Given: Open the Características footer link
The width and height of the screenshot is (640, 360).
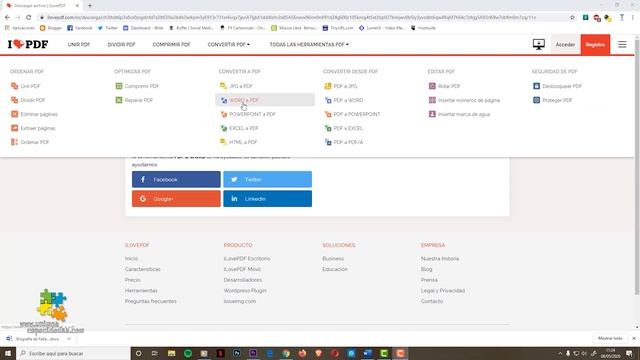Looking at the screenshot, I should (142, 269).
